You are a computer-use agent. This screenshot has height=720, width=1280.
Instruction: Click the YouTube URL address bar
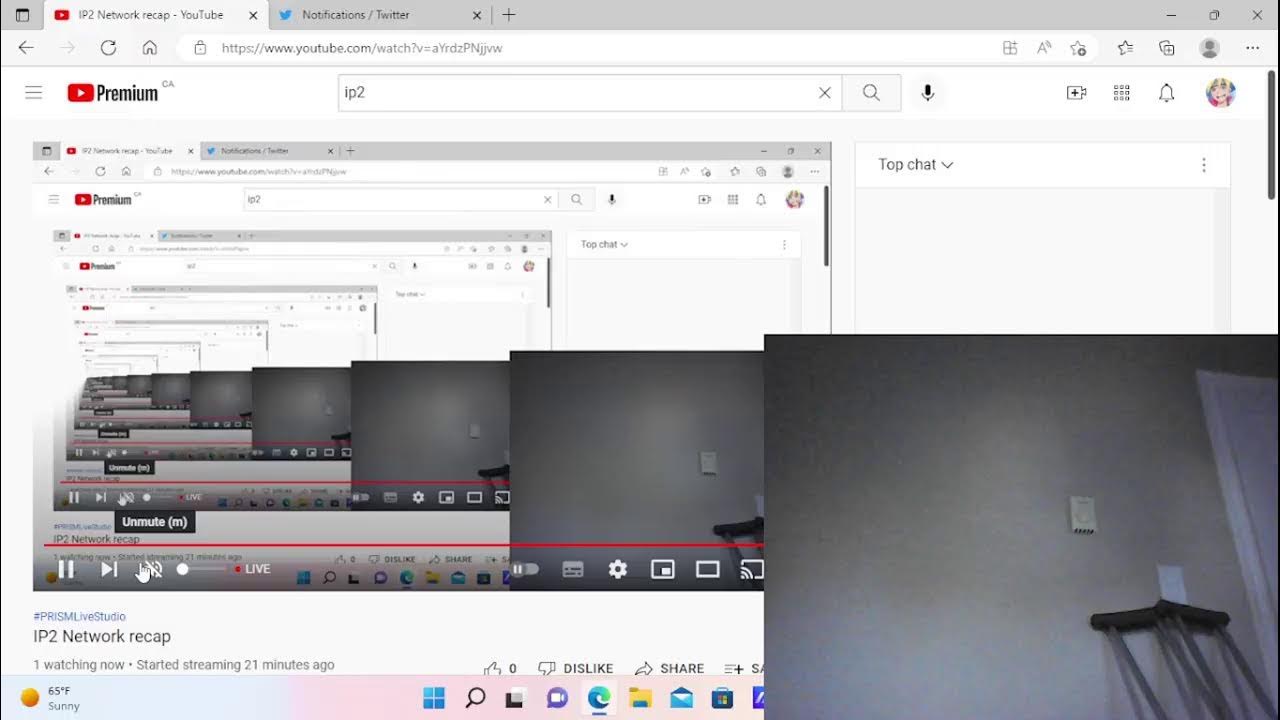click(600, 48)
